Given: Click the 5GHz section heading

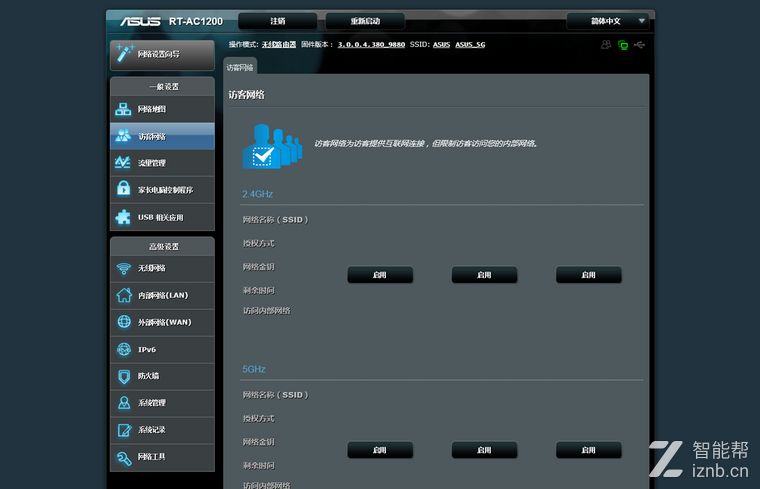Looking at the screenshot, I should [253, 369].
